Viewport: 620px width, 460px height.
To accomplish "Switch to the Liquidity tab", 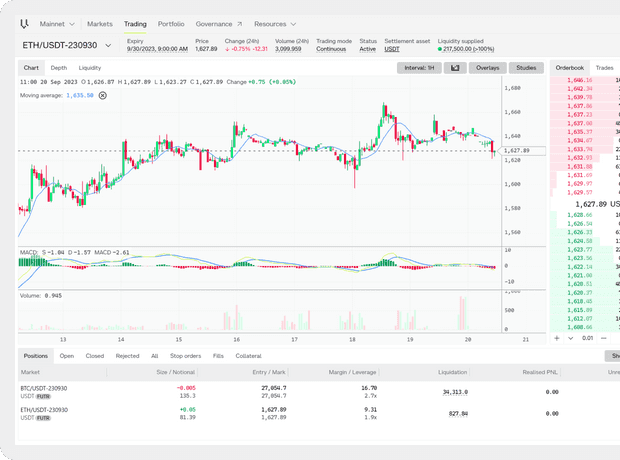I will (x=90, y=68).
